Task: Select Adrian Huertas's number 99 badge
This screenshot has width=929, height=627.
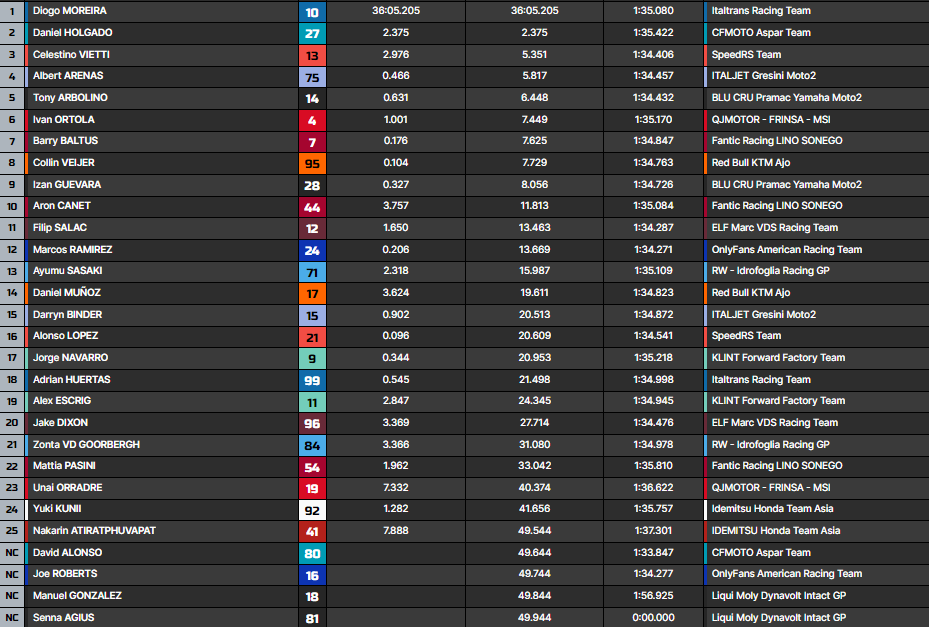Action: [312, 380]
